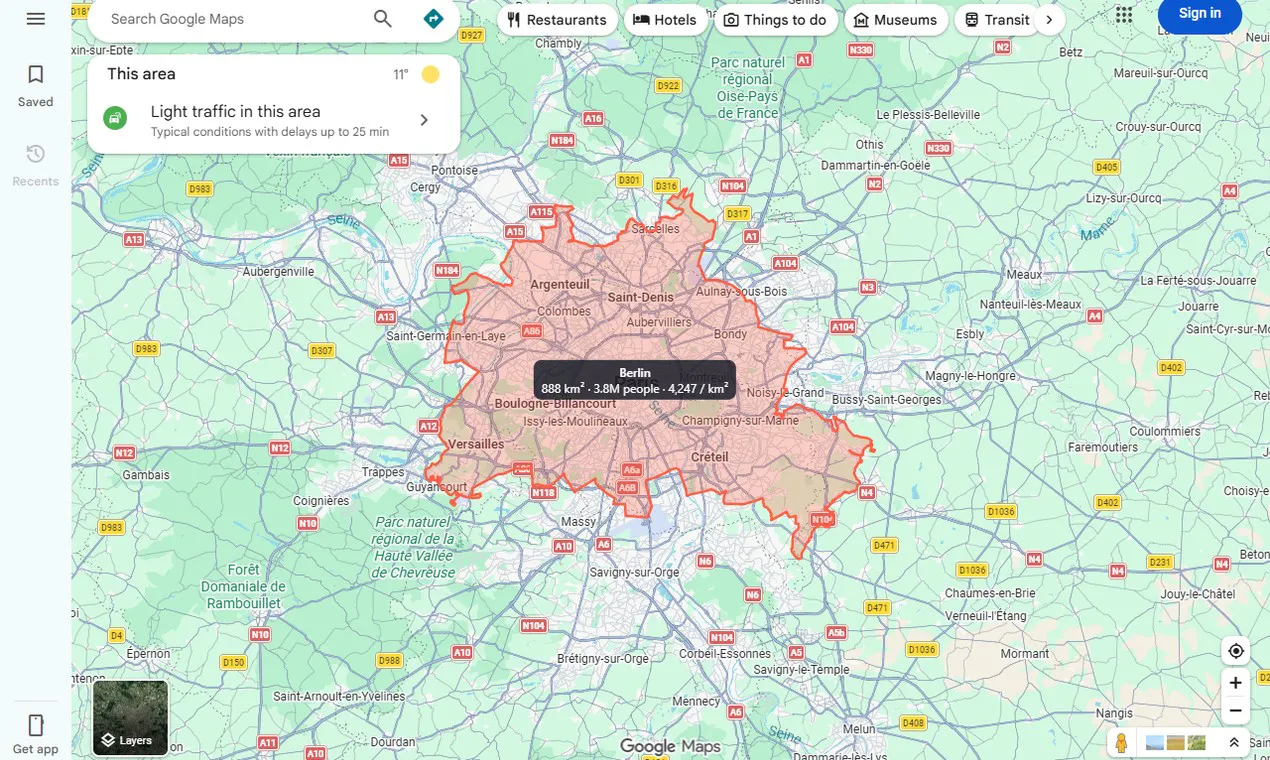This screenshot has width=1270, height=760.
Task: Open the Recents panel
Action: point(36,165)
